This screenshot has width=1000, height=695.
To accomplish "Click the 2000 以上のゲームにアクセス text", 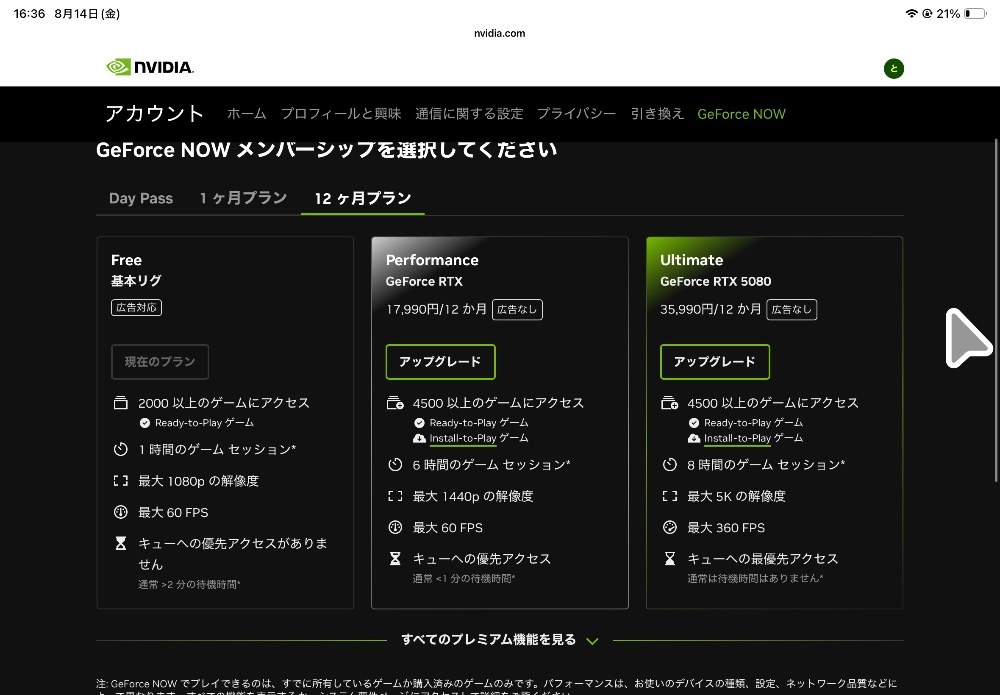I will point(224,403).
